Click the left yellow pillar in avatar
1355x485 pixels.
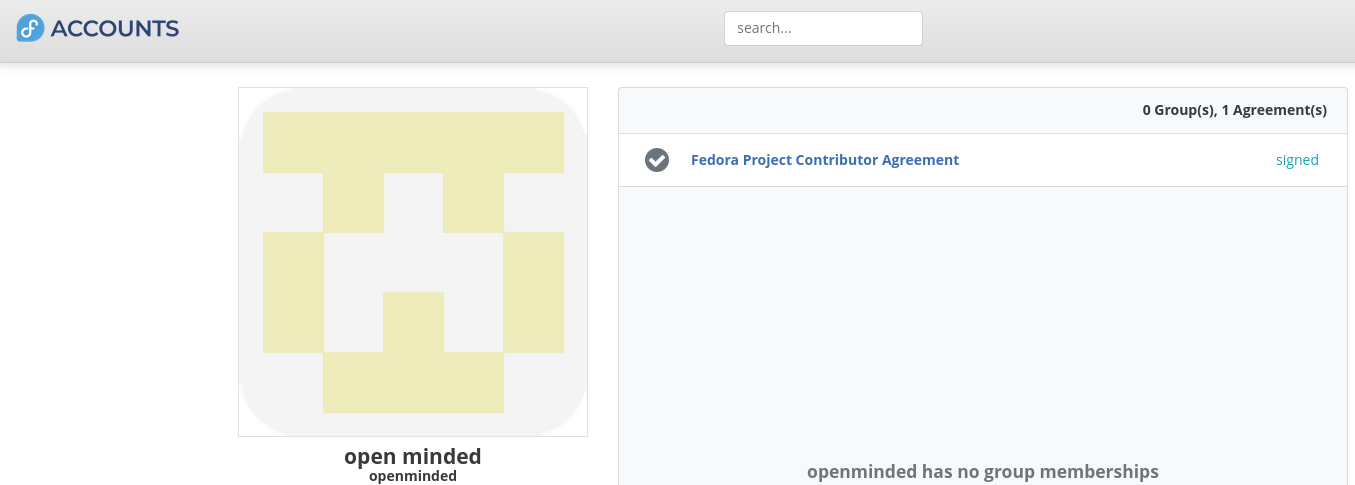click(293, 292)
